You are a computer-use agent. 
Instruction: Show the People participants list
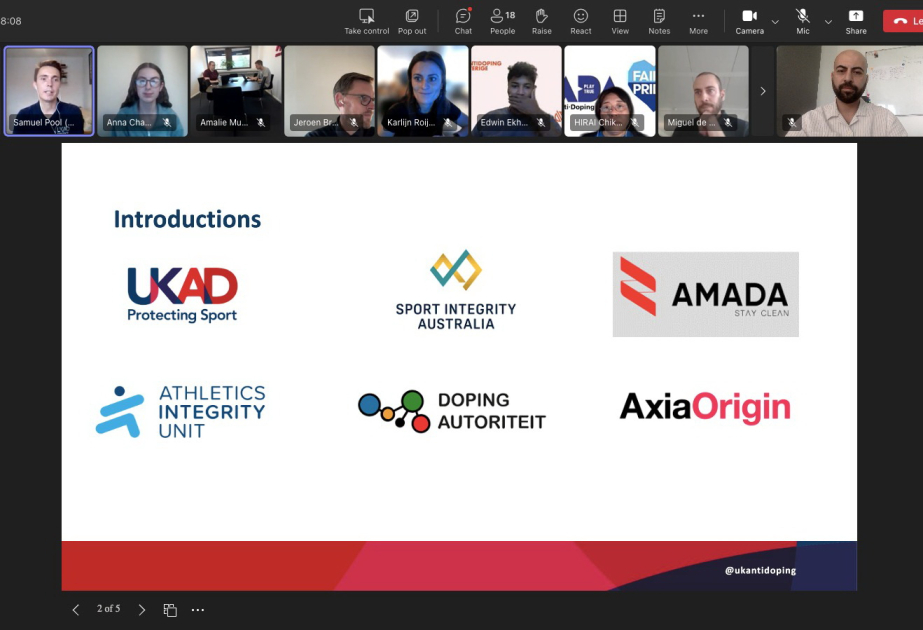503,22
